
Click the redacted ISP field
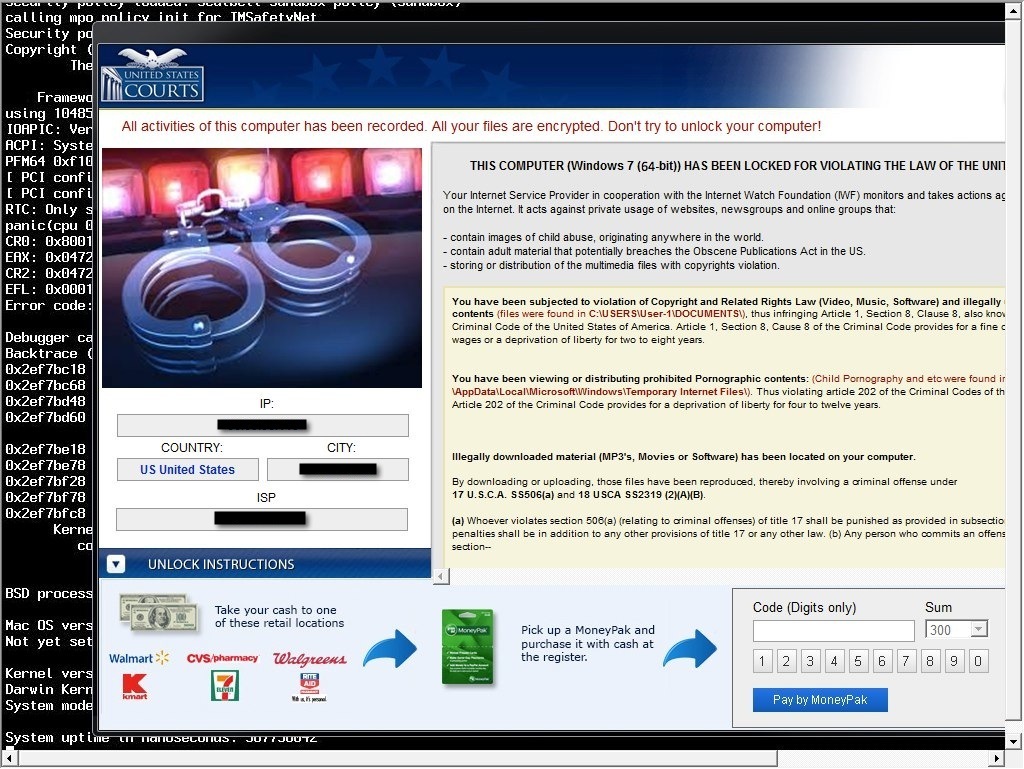(x=262, y=519)
